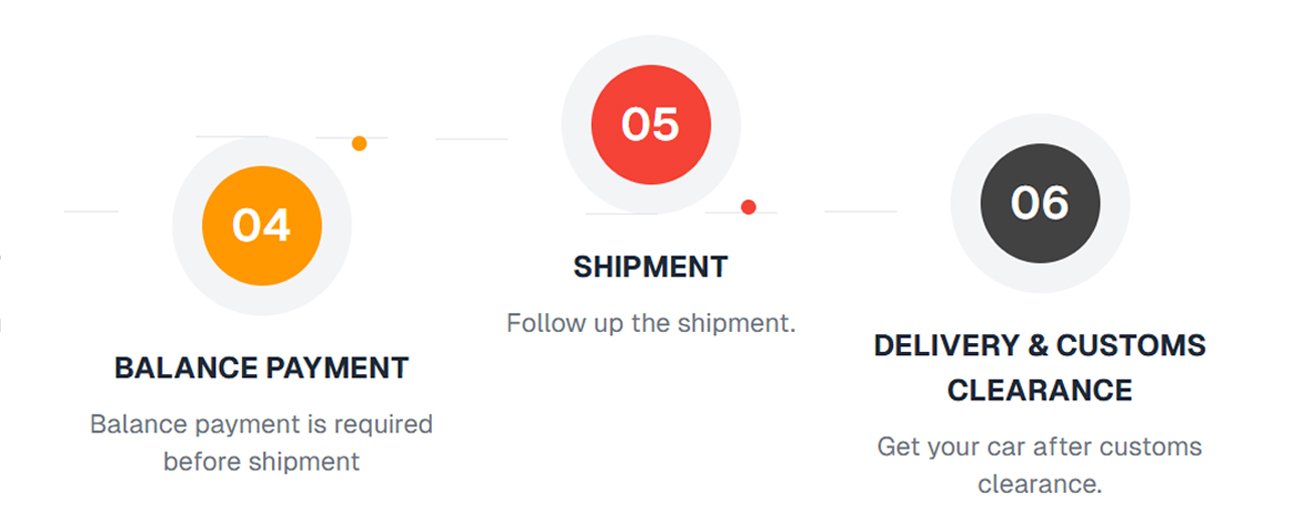The image size is (1302, 527).
Task: Open the BALANCE PAYMENT heading
Action: pos(262,368)
